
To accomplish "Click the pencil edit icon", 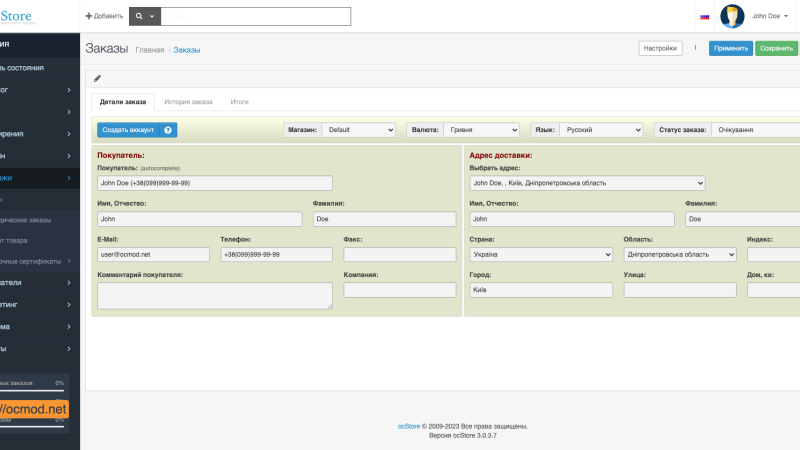I will pyautogui.click(x=97, y=78).
